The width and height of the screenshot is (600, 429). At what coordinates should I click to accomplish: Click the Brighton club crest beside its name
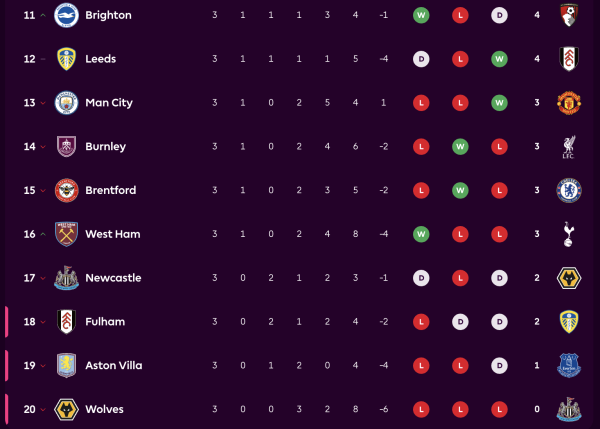(x=67, y=15)
